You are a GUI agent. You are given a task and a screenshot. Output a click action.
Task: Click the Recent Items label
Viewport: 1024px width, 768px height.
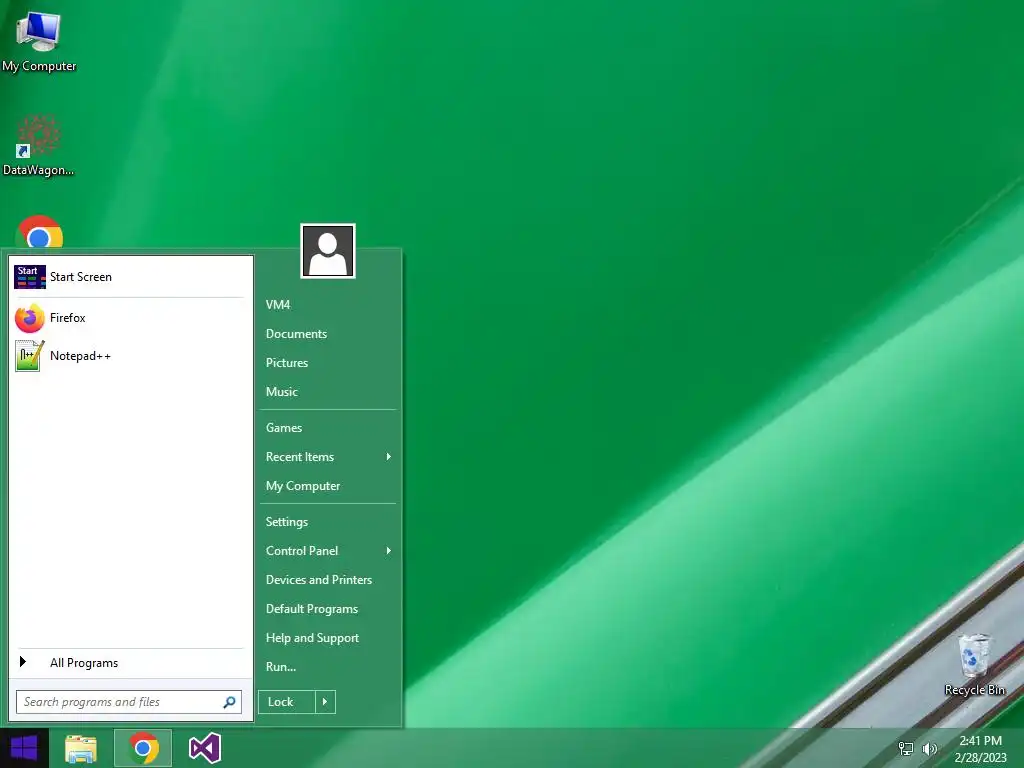coord(300,457)
